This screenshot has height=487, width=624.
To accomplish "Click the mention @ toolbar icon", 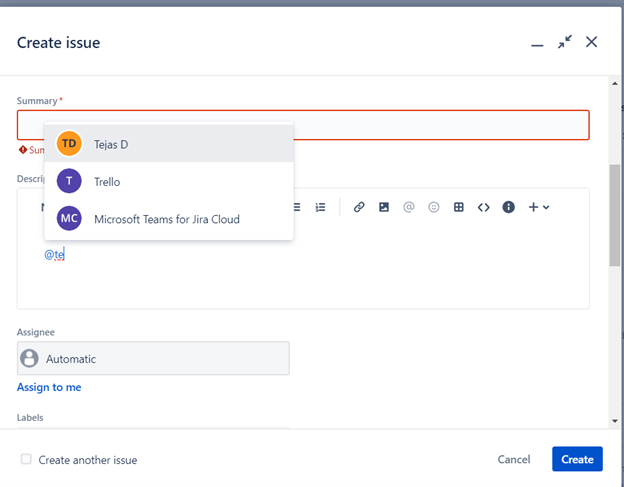I will (x=409, y=207).
